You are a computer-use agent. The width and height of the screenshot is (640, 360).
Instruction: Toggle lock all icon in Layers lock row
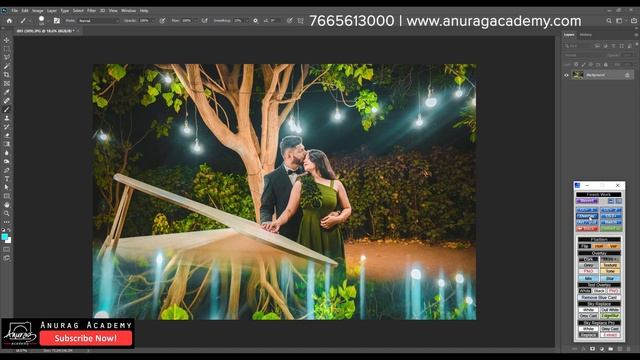[606, 64]
